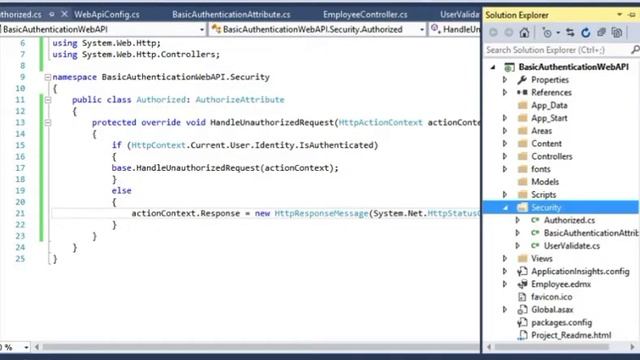This screenshot has height=360, width=640.
Task: Click the HttpResponseMessage type in code
Action: click(x=321, y=213)
